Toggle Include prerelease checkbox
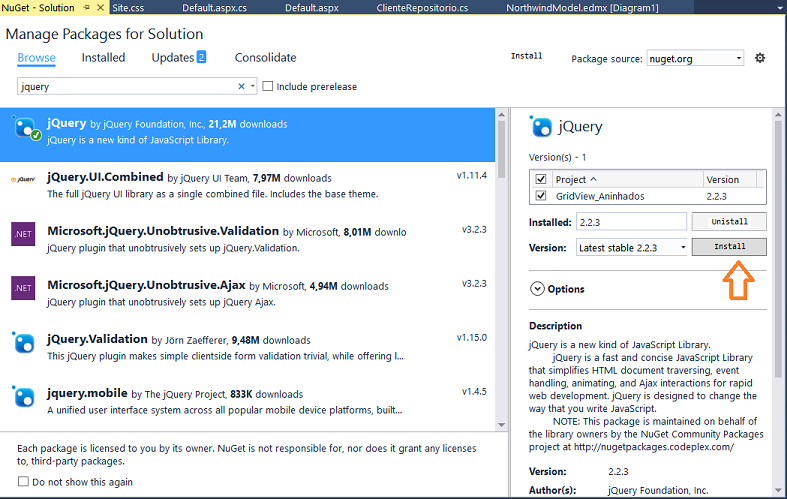787x499 pixels. 268,86
